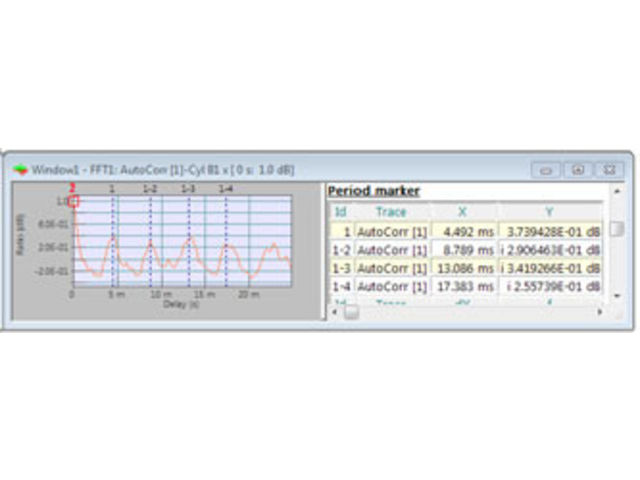This screenshot has width=640, height=480.
Task: Click the vertical scrollbar thumb in table
Action: tap(617, 229)
